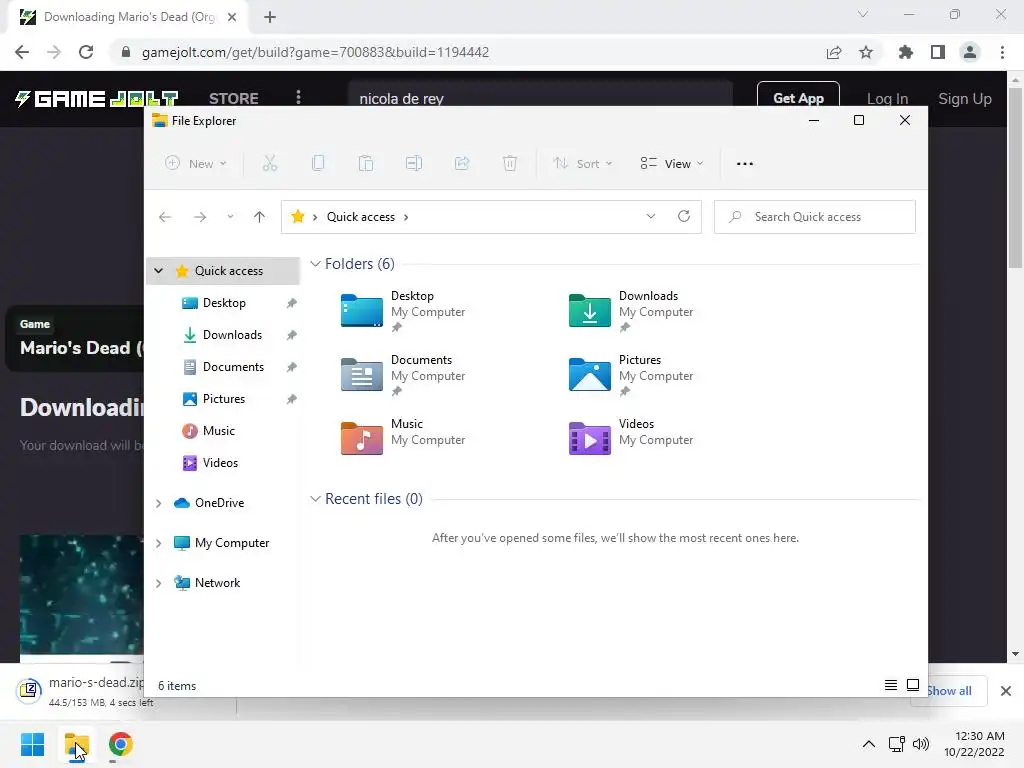Open the Documents folder tile
Image resolution: width=1024 pixels, height=768 pixels.
click(x=403, y=374)
